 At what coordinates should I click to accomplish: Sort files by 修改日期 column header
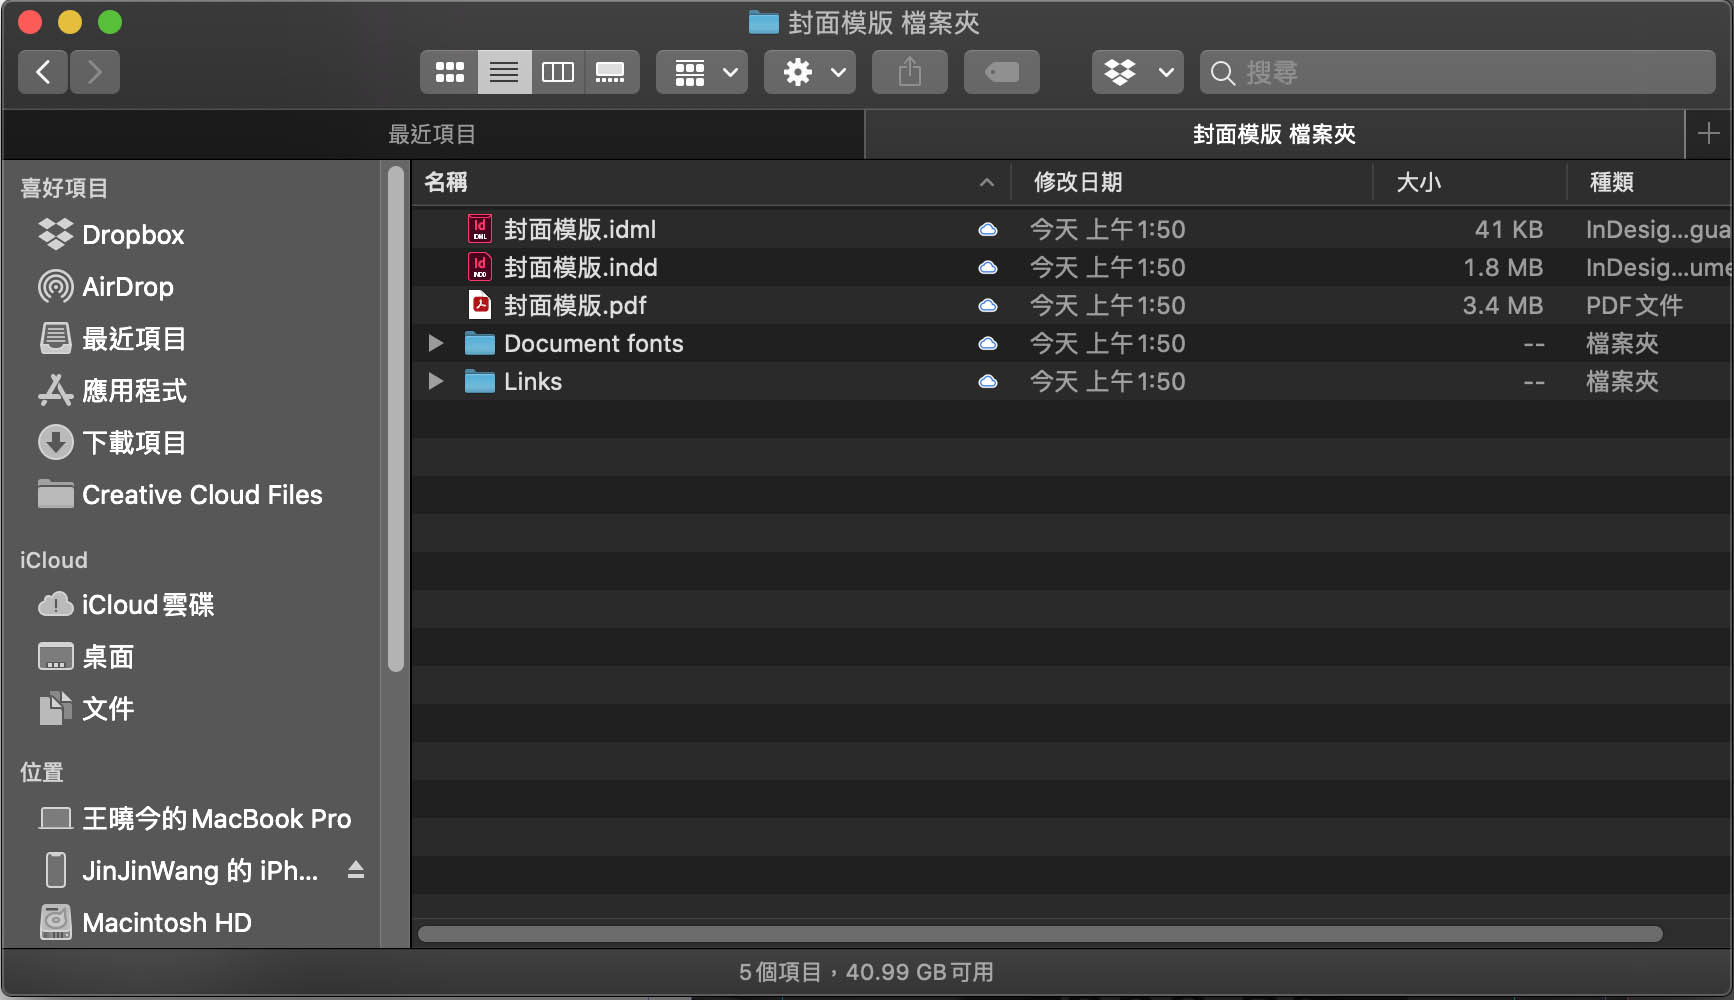click(x=1078, y=182)
